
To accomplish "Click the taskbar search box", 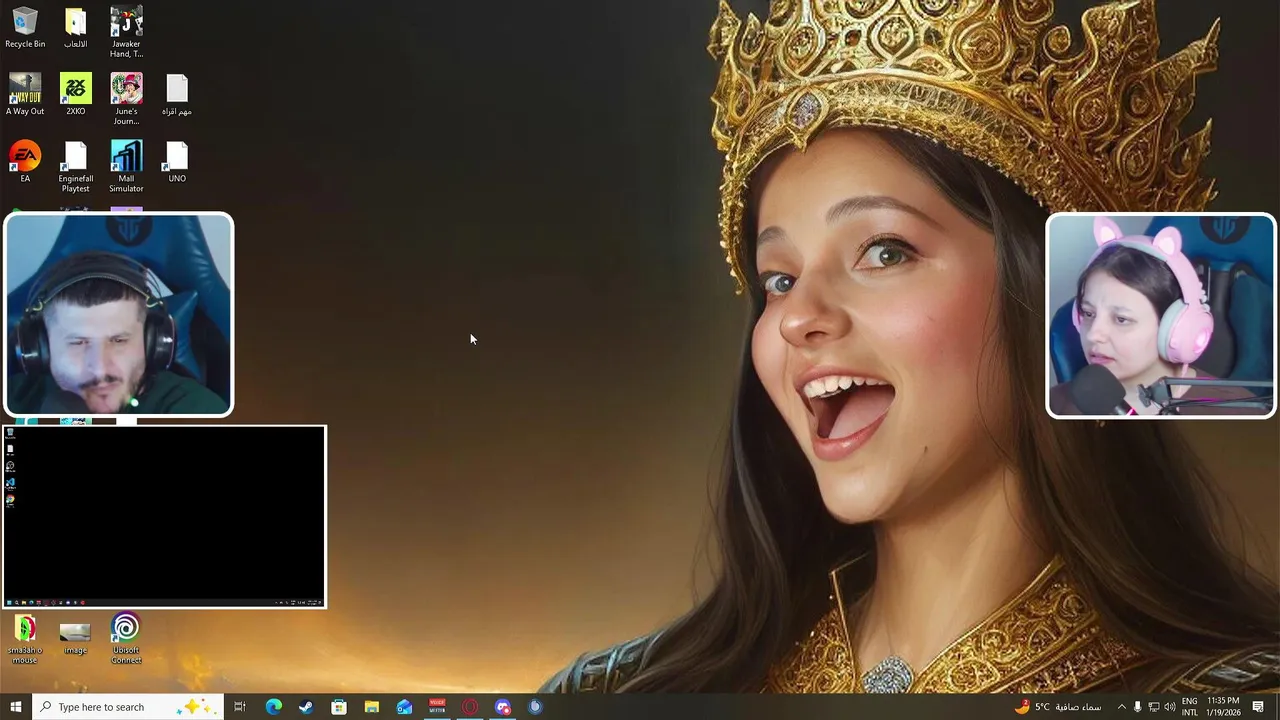I will [x=128, y=707].
